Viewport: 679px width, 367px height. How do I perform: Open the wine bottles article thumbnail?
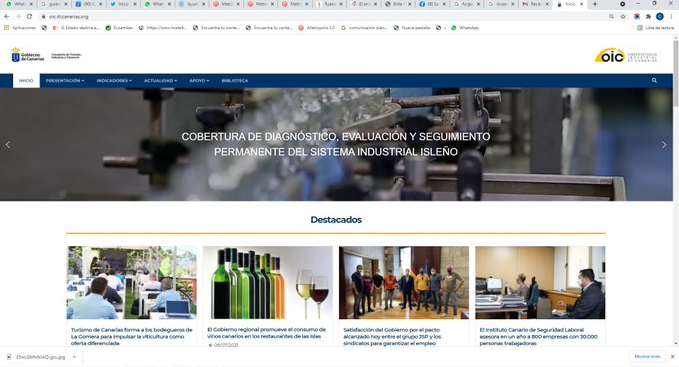[268, 283]
